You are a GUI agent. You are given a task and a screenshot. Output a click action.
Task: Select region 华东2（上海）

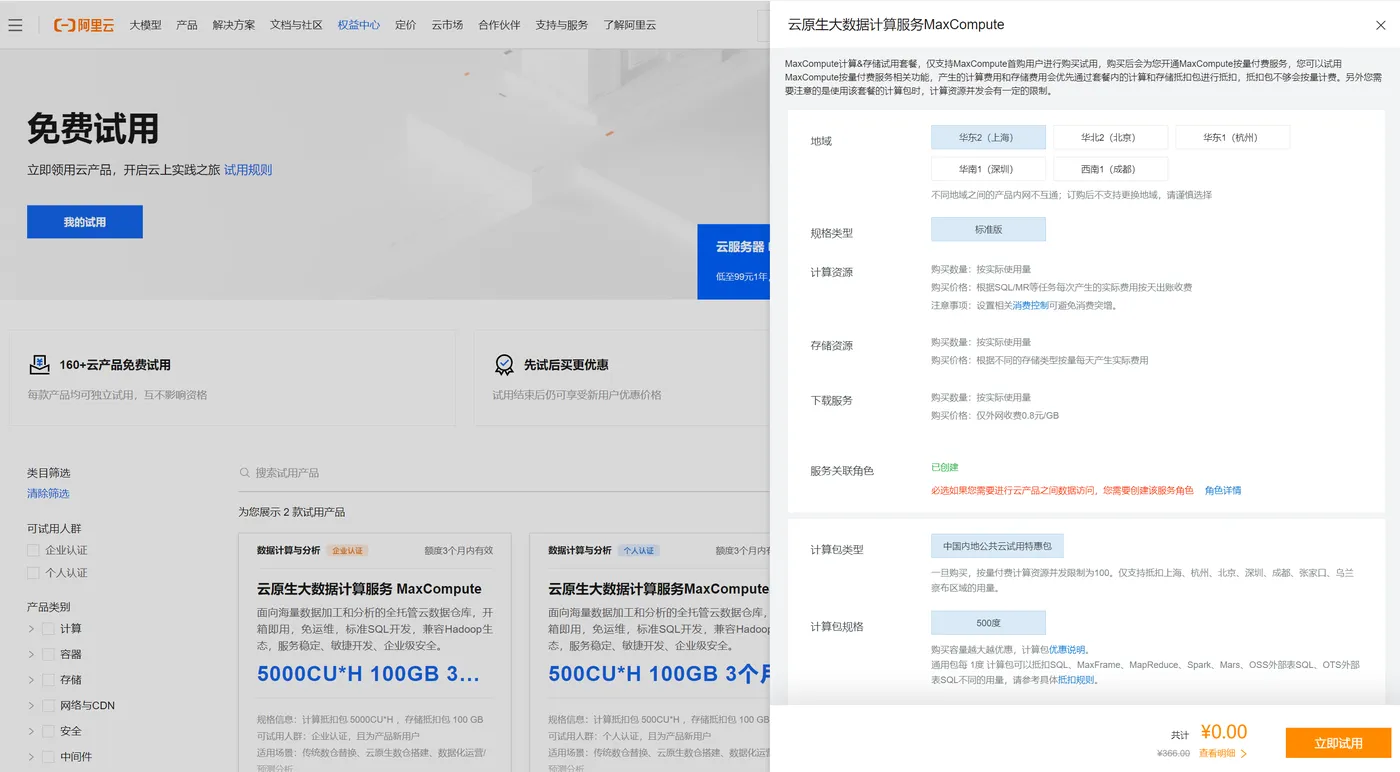[x=988, y=137]
